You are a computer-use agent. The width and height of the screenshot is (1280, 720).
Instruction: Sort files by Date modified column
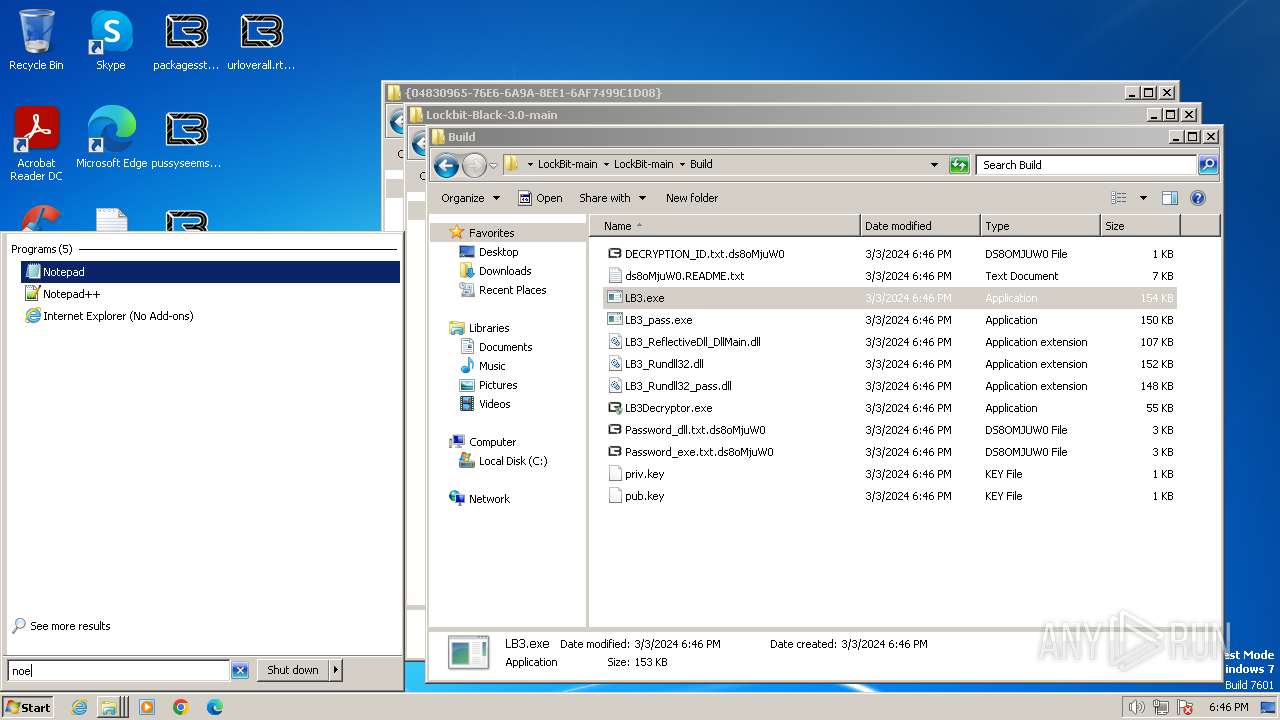tap(920, 226)
